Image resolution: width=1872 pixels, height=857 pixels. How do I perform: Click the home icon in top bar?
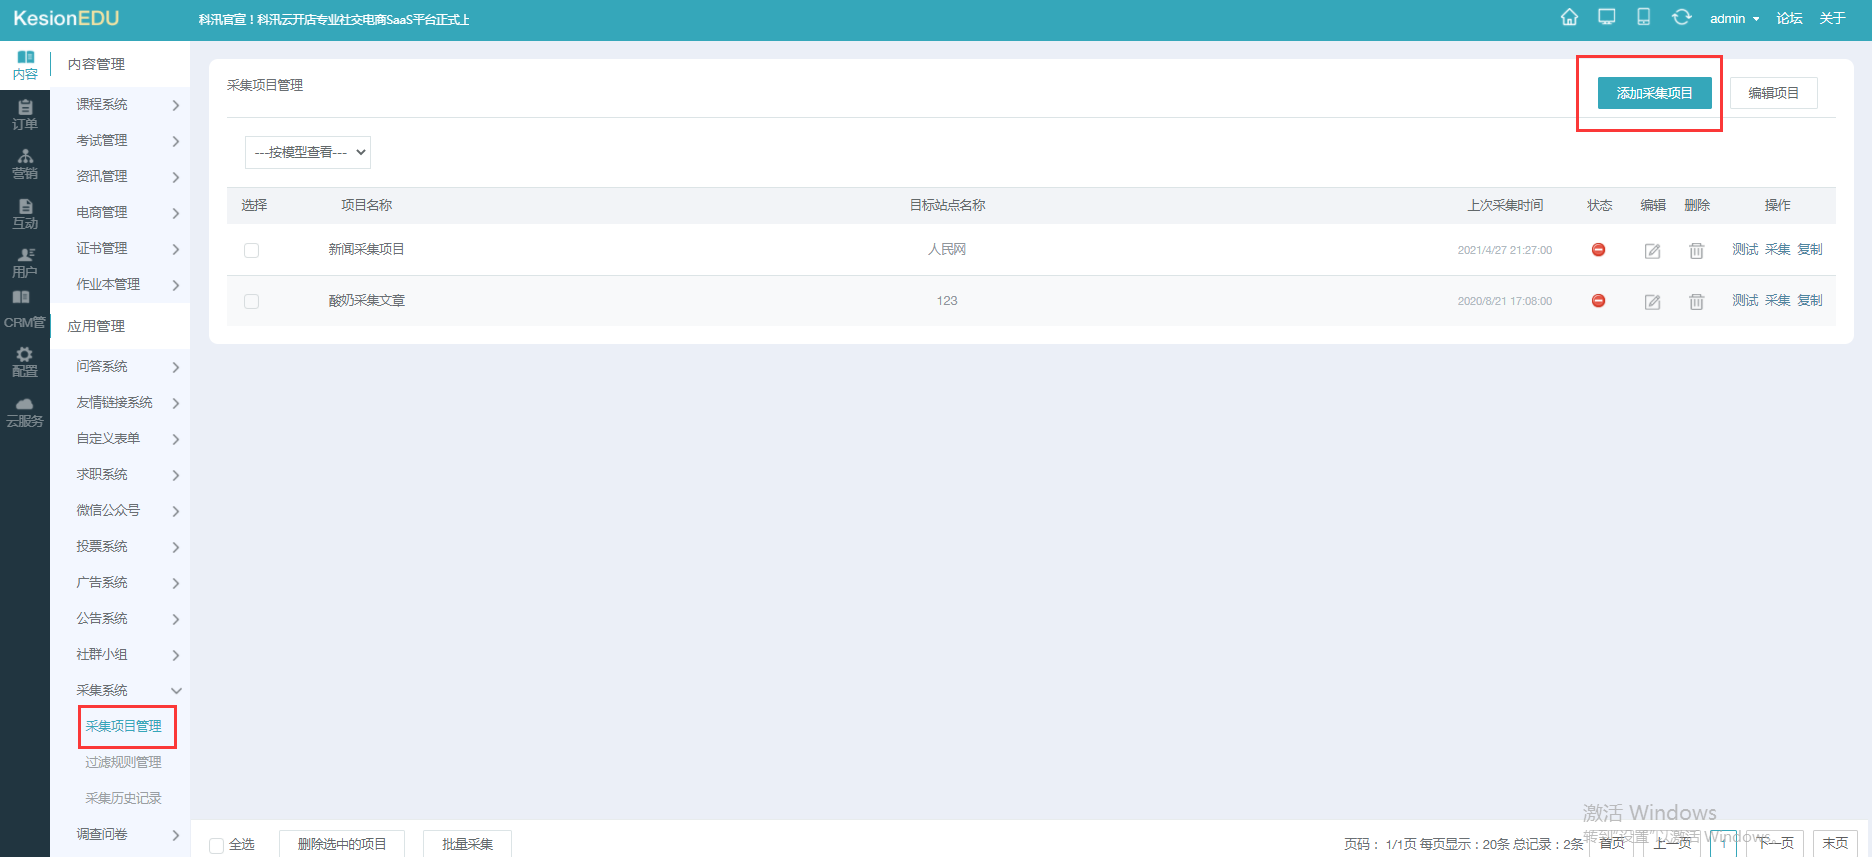[x=1569, y=17]
